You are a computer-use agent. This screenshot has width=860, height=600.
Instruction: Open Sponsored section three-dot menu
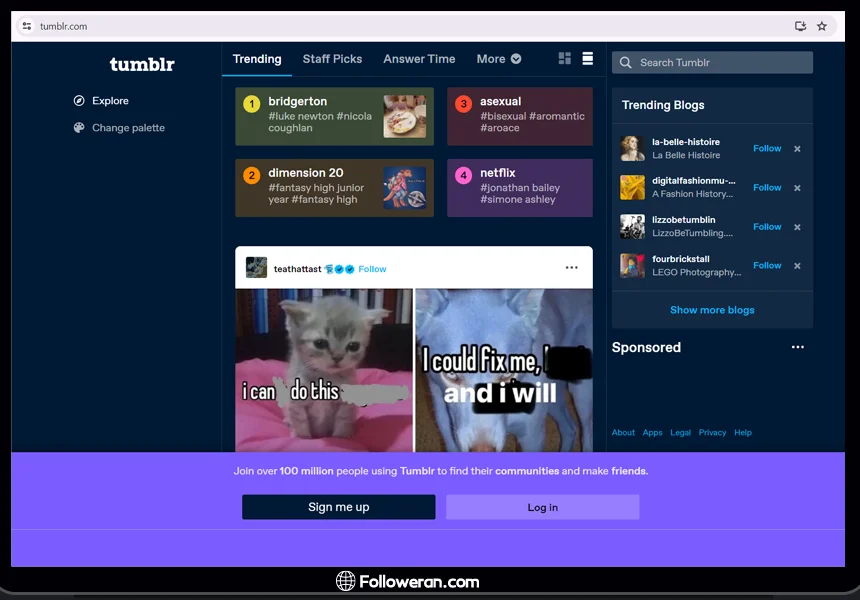click(797, 348)
